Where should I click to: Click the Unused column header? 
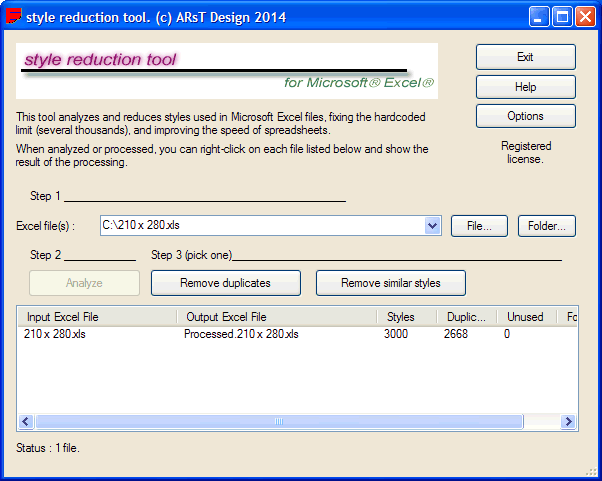point(527,317)
